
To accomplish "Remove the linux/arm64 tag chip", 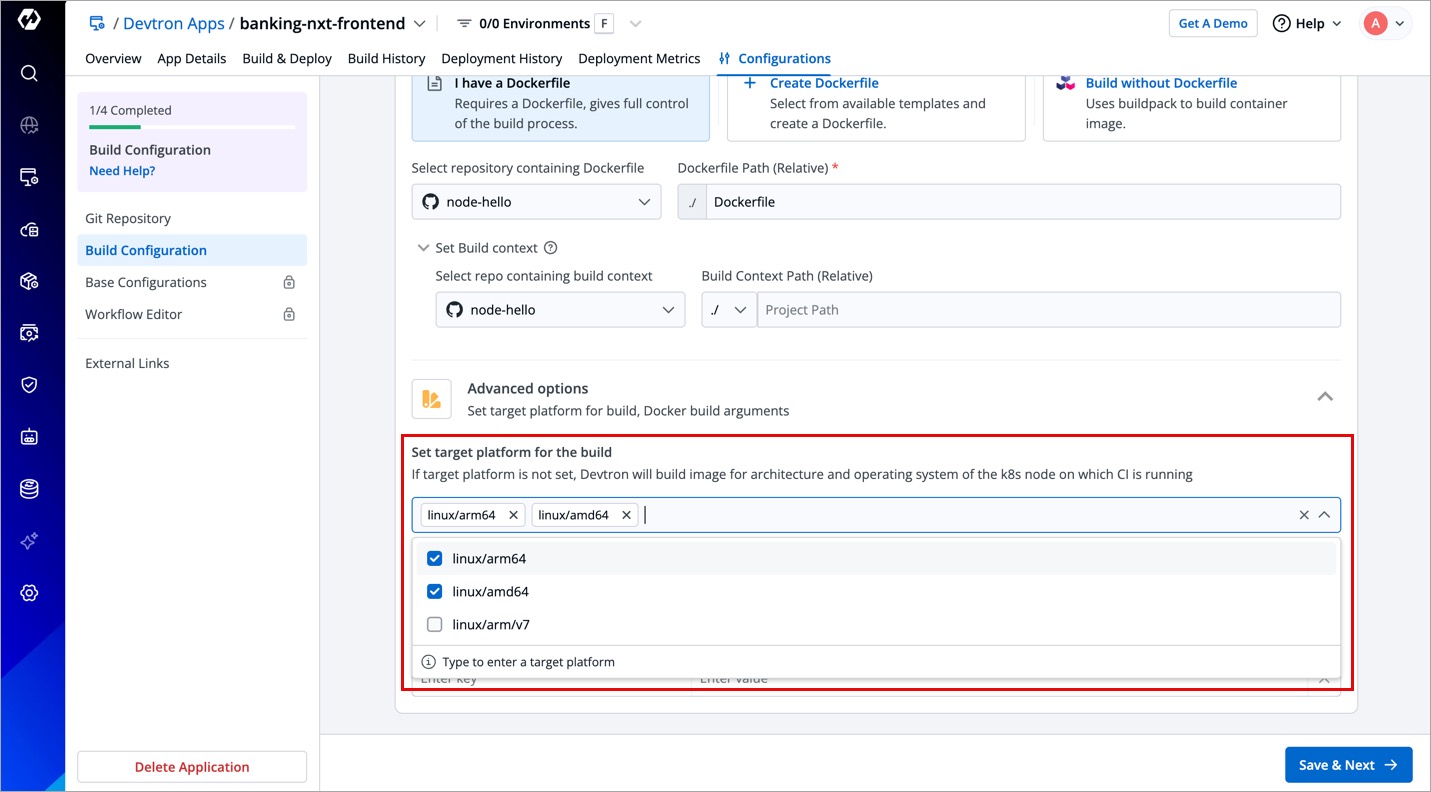I will pyautogui.click(x=513, y=515).
